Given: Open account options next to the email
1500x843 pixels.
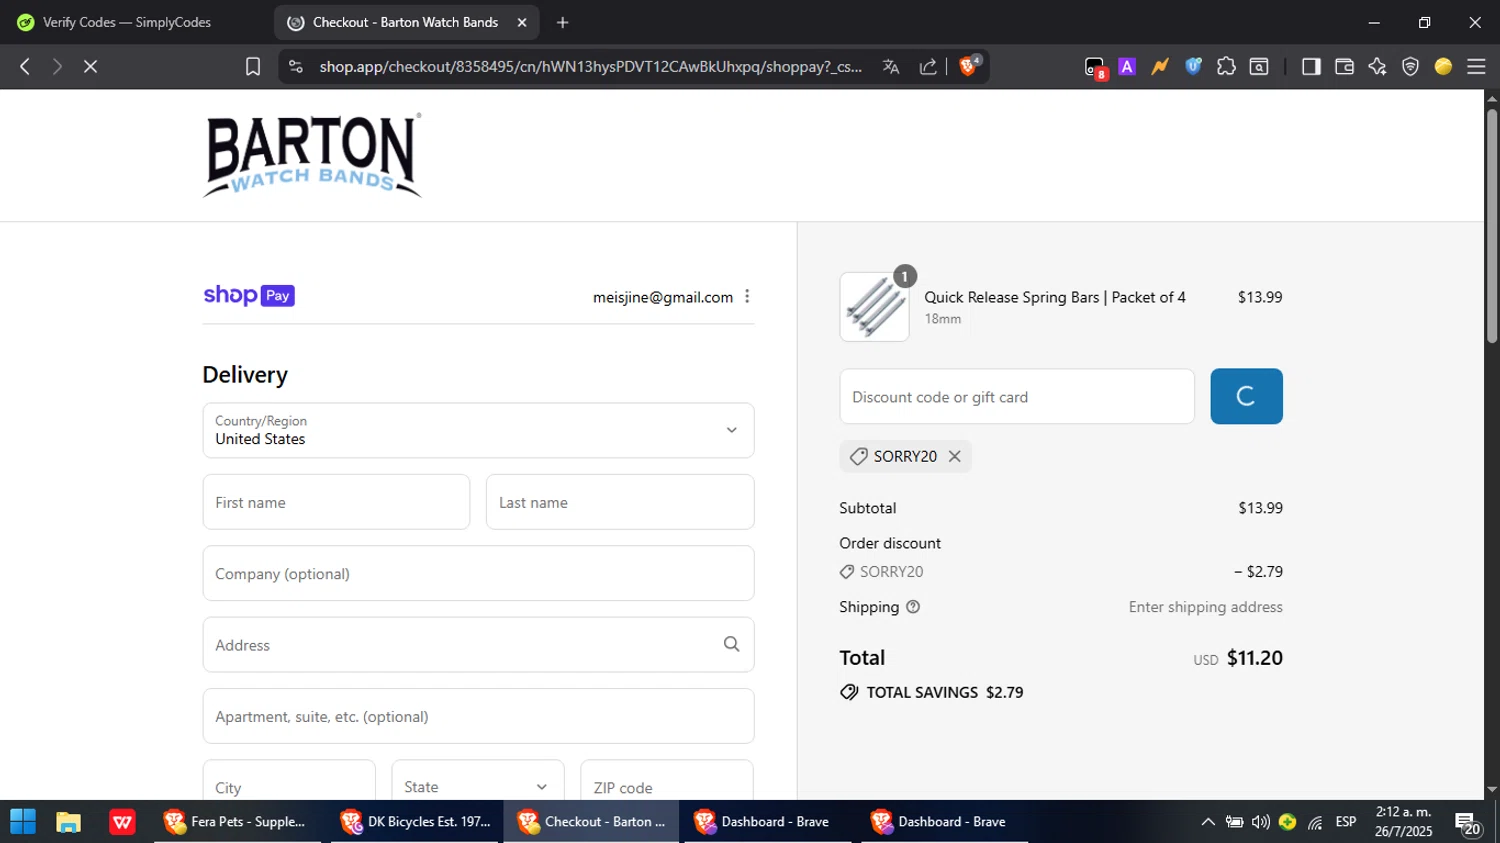Looking at the screenshot, I should 747,296.
